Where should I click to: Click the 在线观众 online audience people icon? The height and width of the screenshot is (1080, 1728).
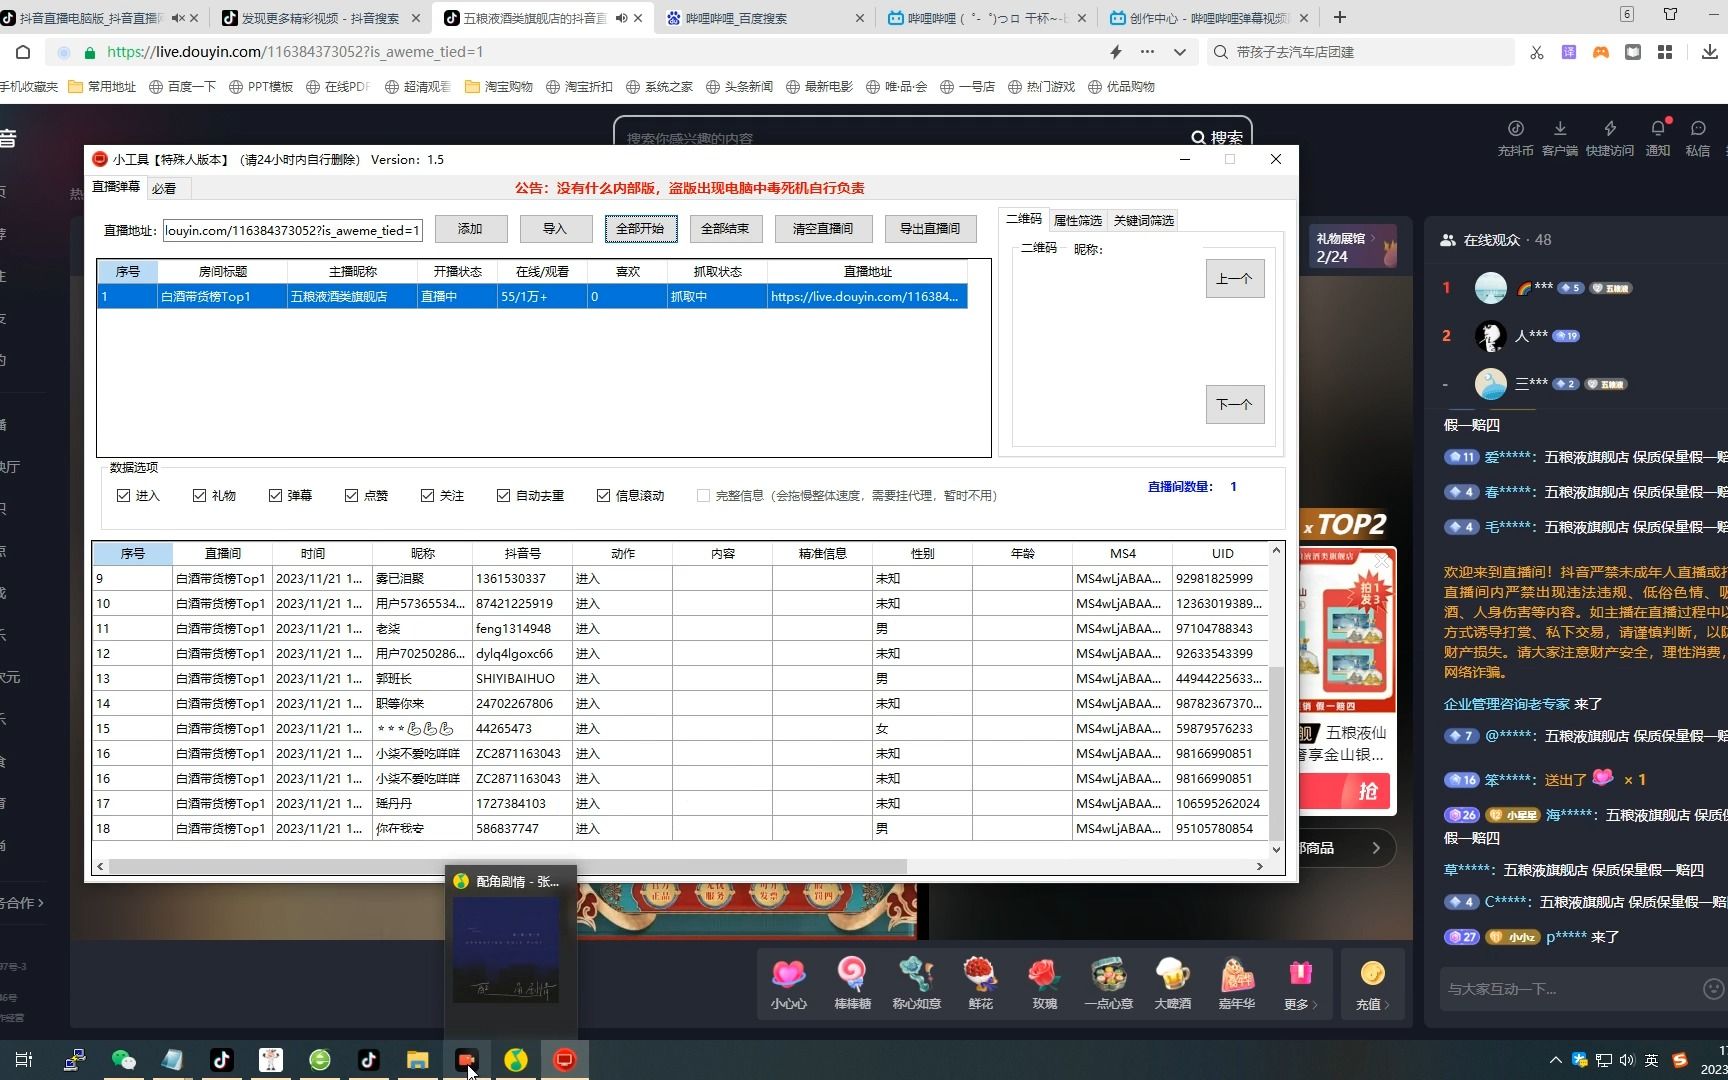pyautogui.click(x=1448, y=240)
